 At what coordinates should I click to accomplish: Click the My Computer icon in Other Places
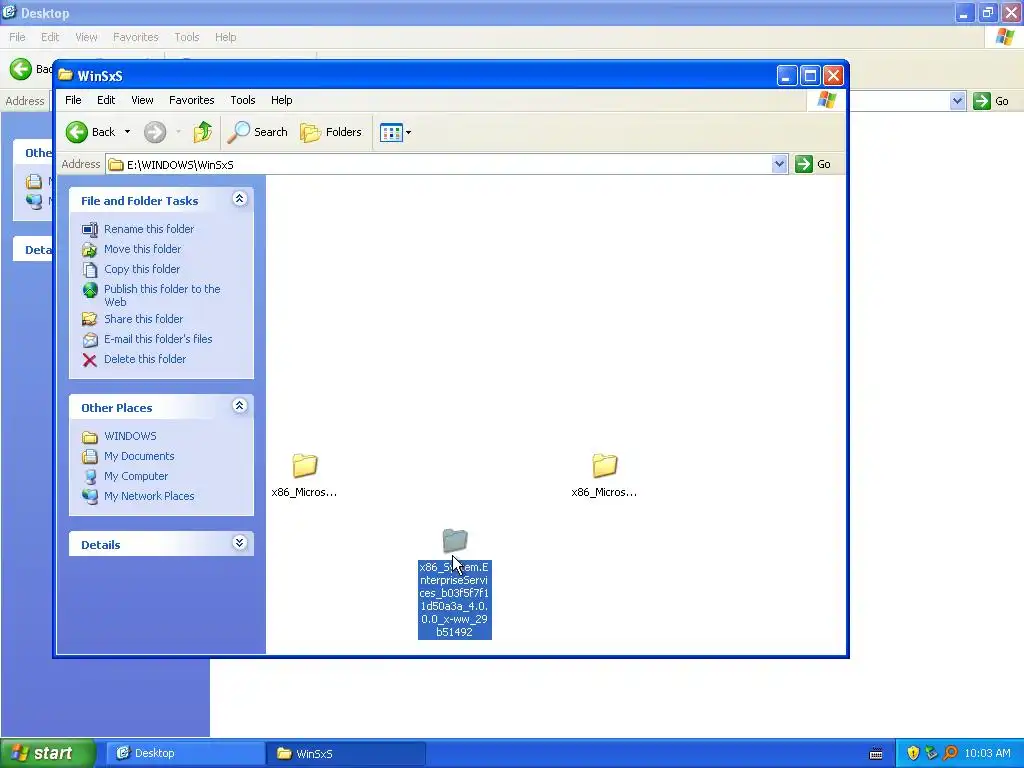point(89,477)
